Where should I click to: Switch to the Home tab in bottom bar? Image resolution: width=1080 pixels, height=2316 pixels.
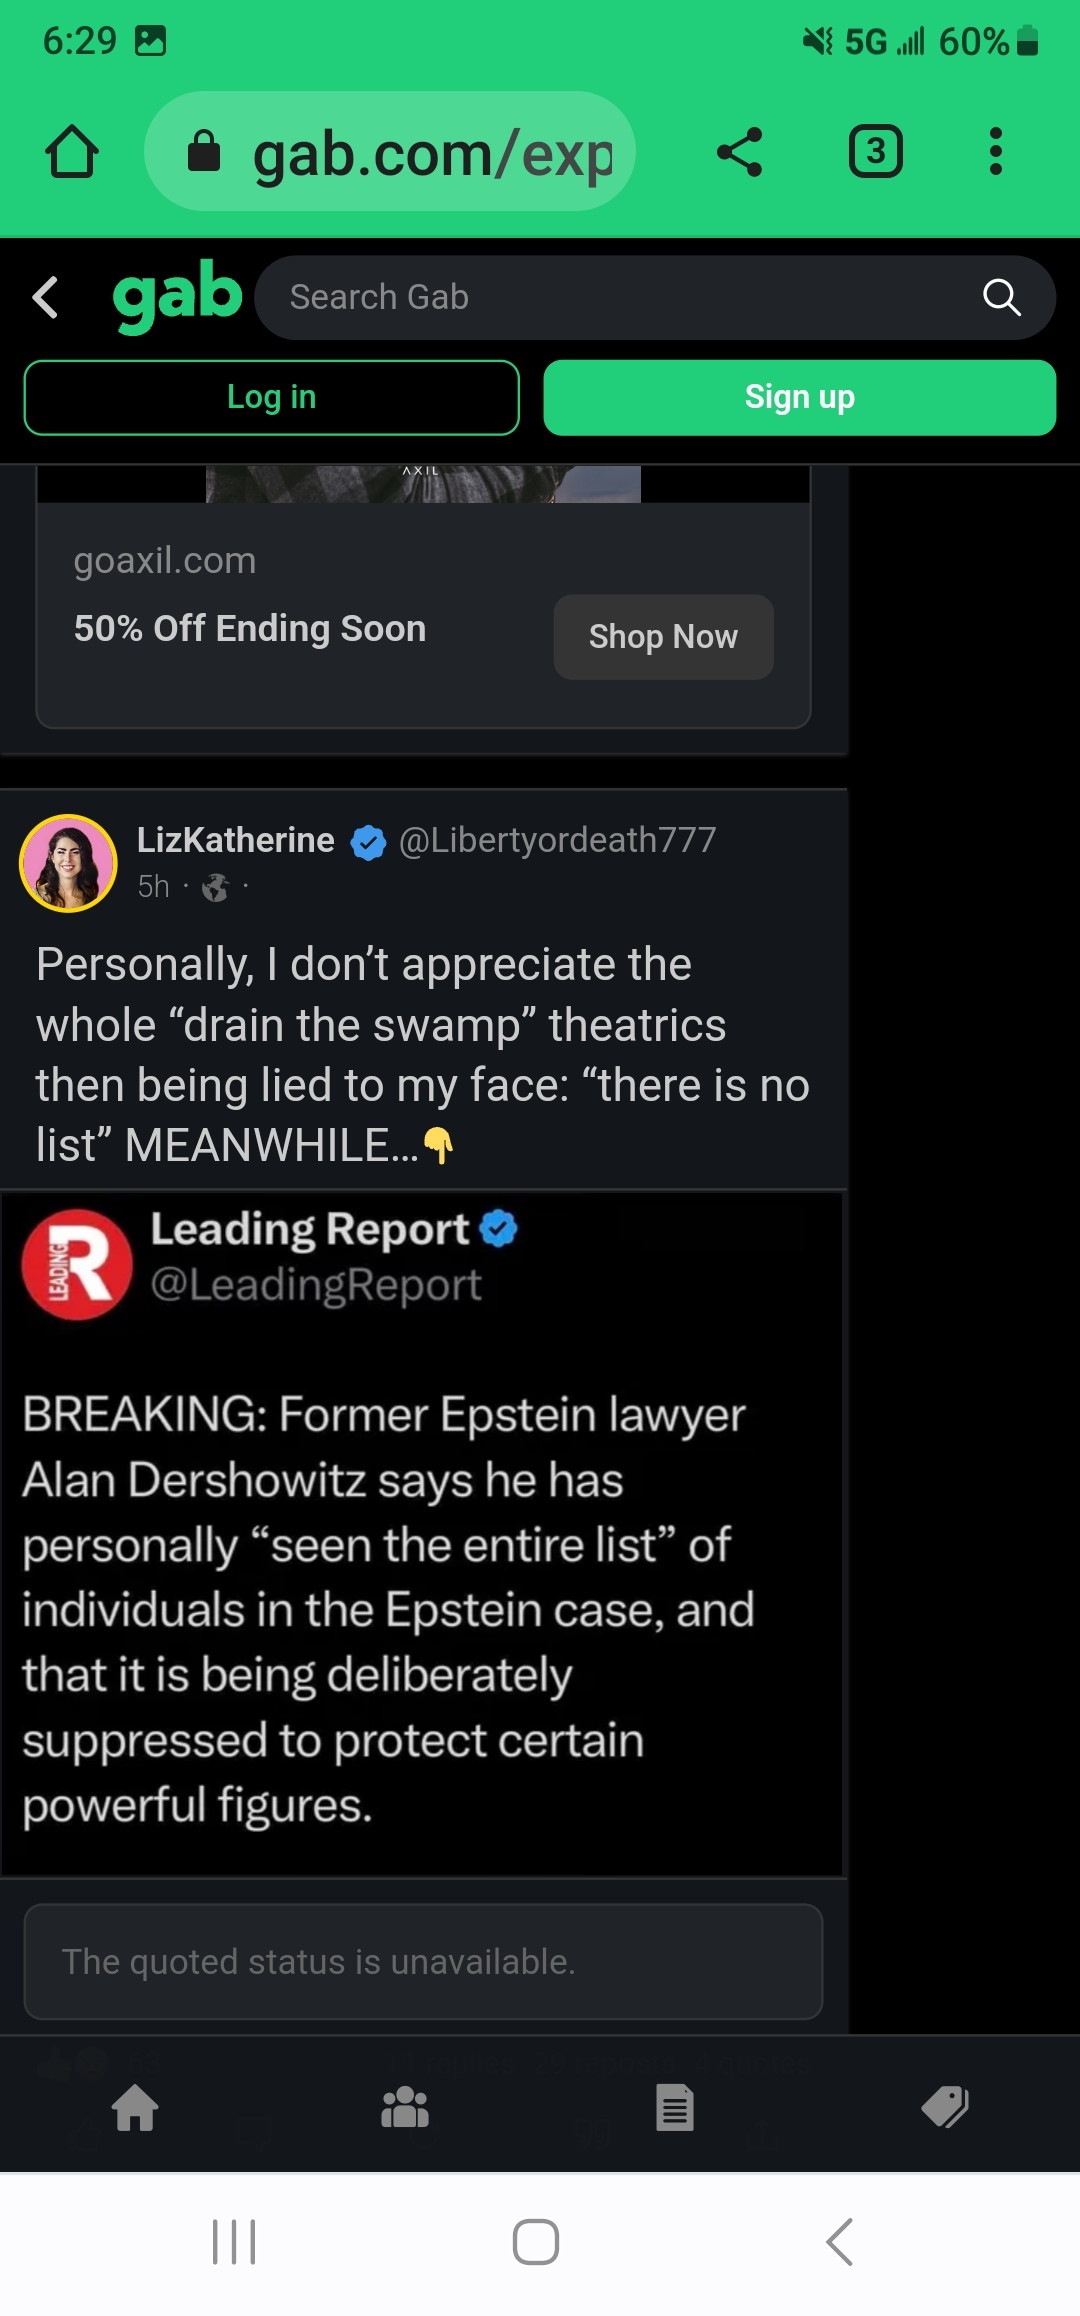135,2108
